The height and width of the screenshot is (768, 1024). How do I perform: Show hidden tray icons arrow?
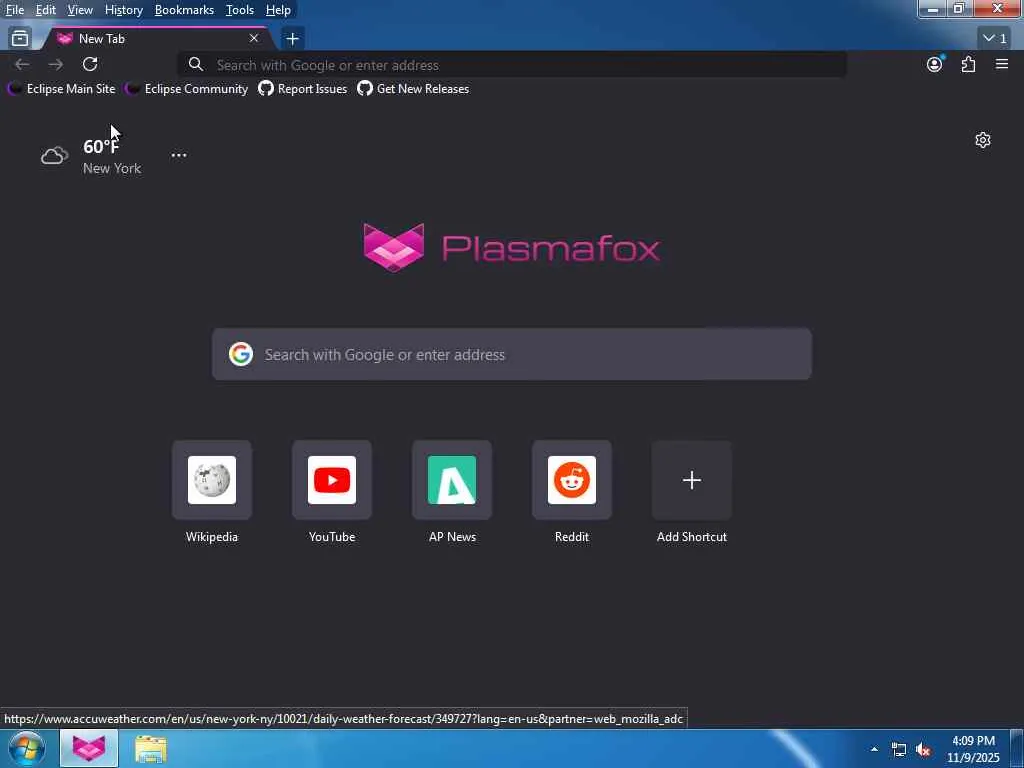pos(874,749)
